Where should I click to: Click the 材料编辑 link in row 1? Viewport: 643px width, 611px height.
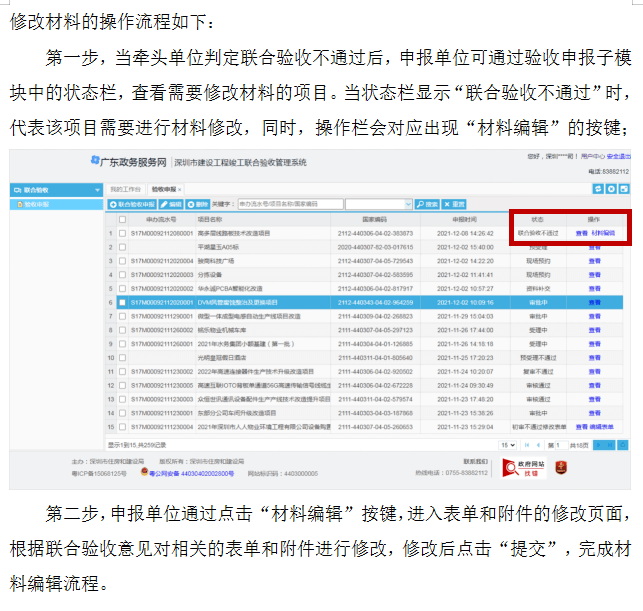[603, 232]
